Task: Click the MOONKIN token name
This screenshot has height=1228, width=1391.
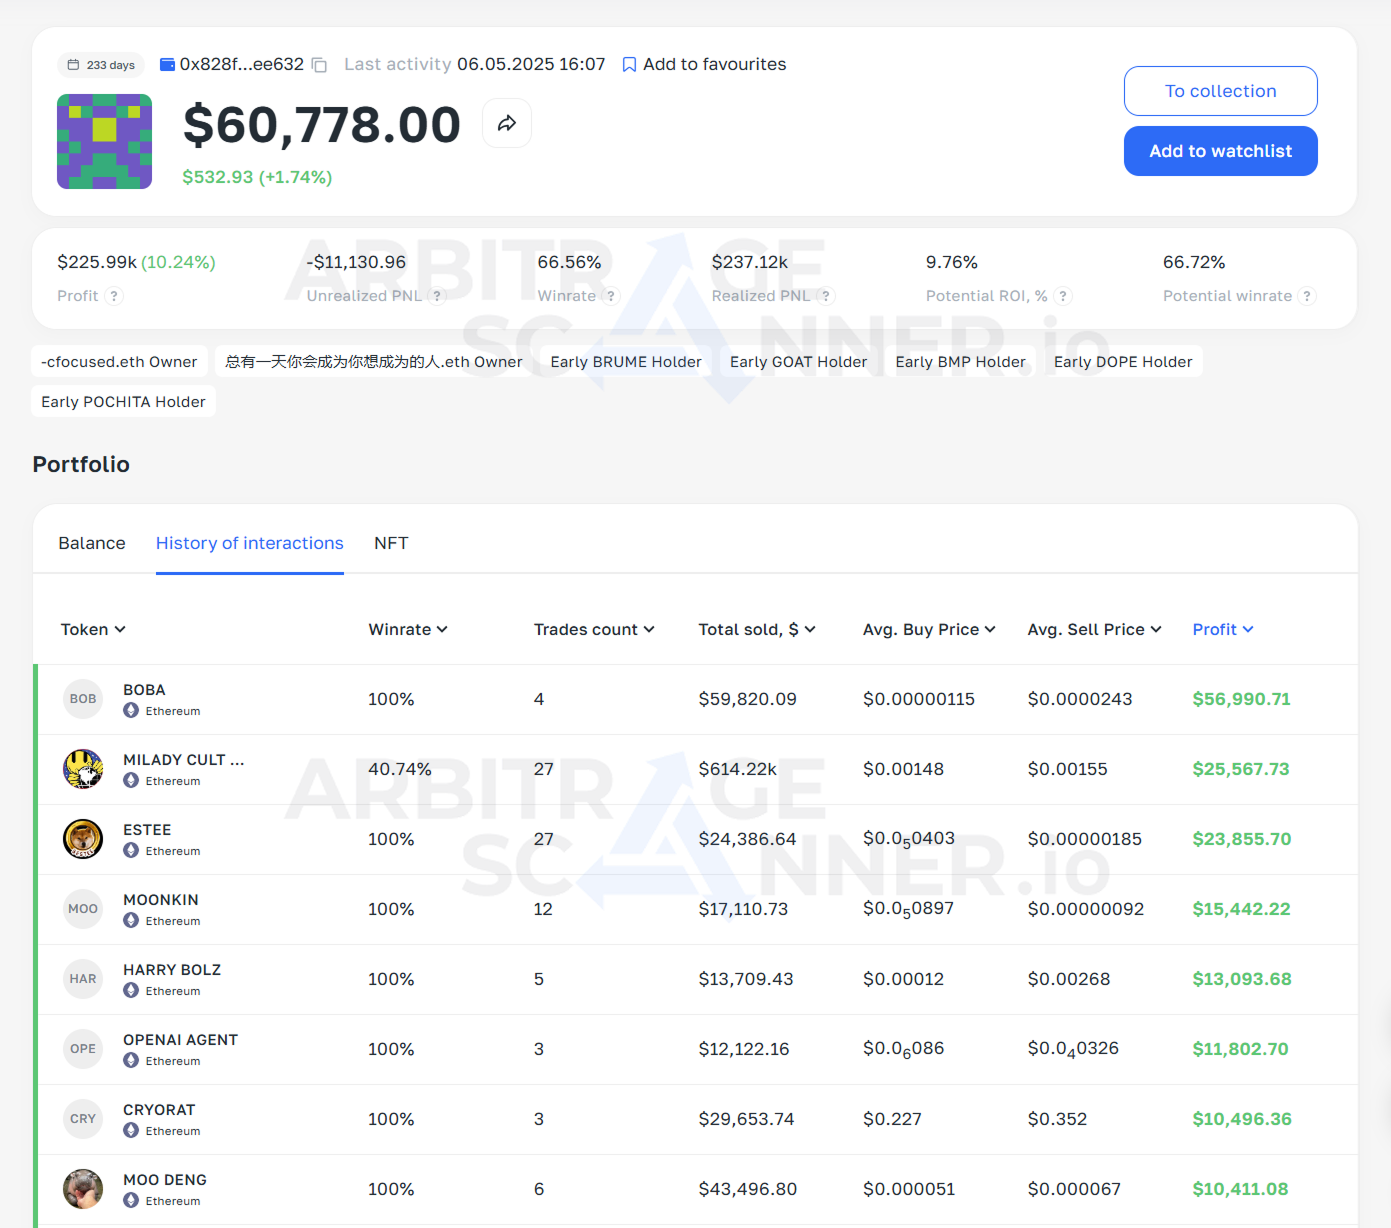Action: [x=161, y=900]
